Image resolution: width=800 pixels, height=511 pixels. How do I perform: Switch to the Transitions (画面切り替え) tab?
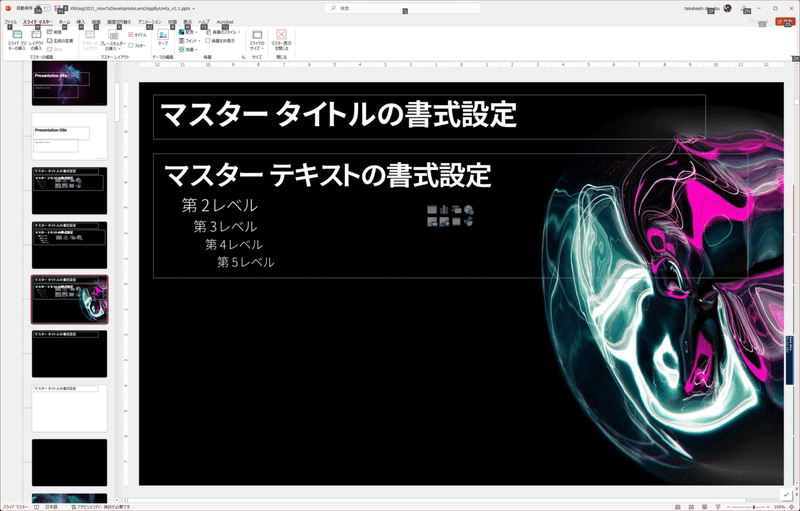point(119,22)
